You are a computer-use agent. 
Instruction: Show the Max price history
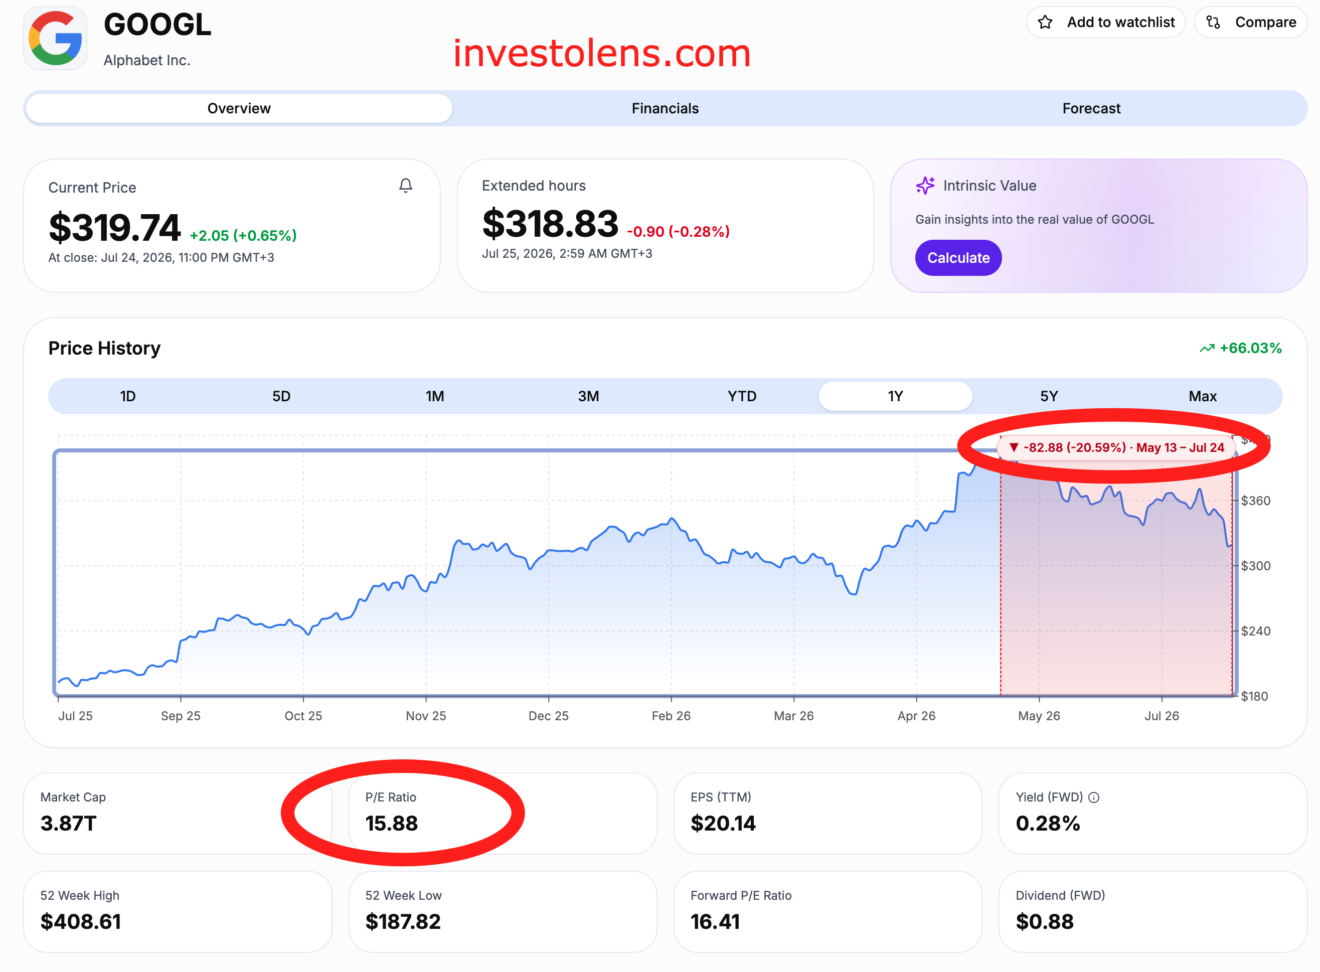1203,396
